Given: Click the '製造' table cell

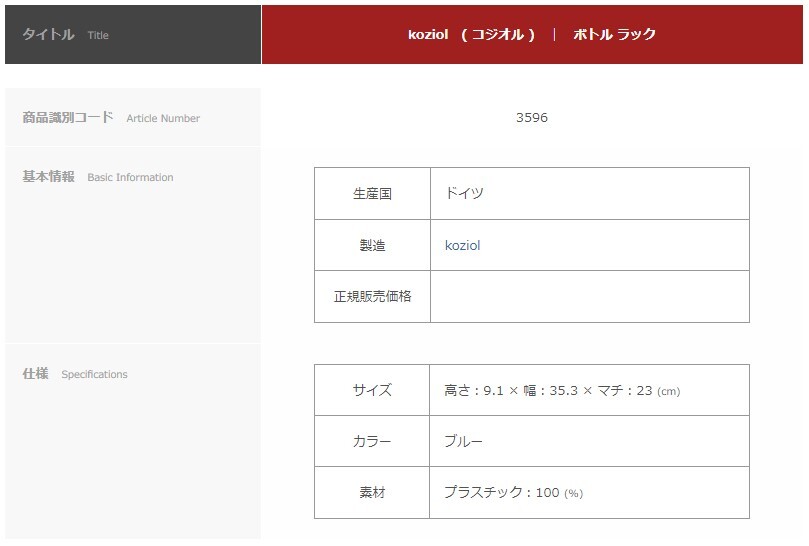Looking at the screenshot, I should click(x=372, y=245).
